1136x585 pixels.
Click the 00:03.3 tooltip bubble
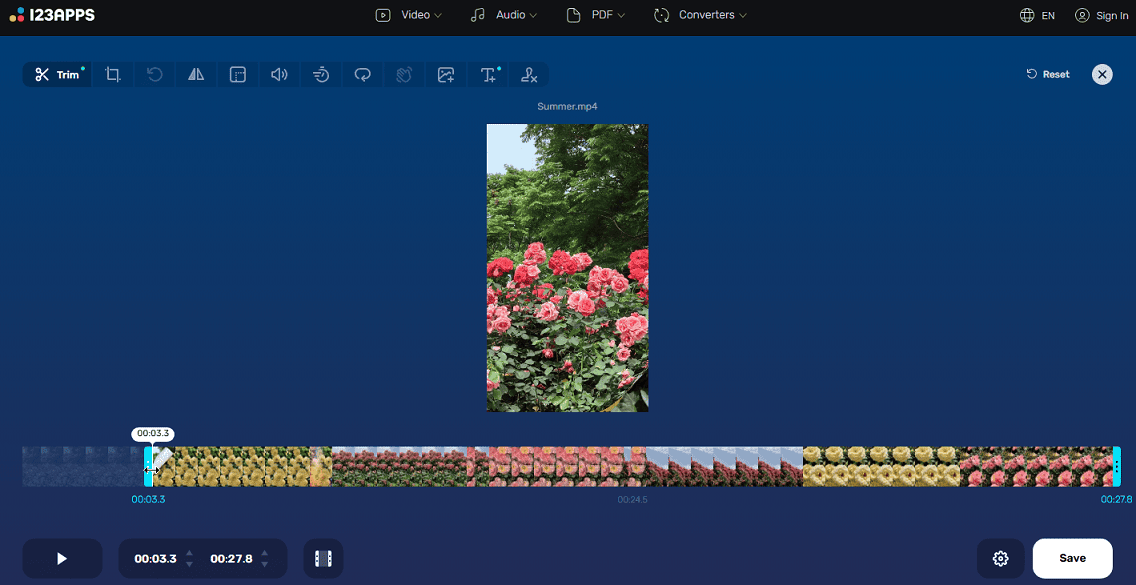[x=152, y=433]
